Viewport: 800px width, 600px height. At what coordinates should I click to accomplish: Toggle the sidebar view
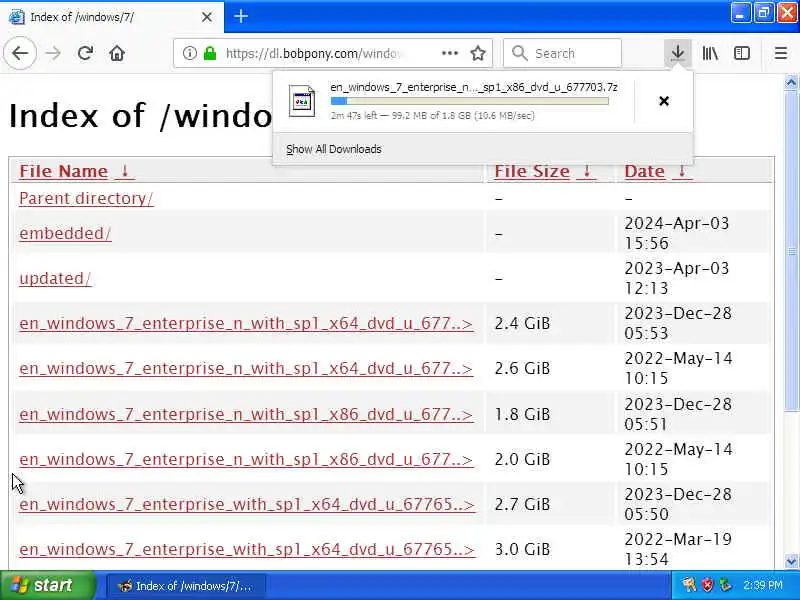[742, 53]
